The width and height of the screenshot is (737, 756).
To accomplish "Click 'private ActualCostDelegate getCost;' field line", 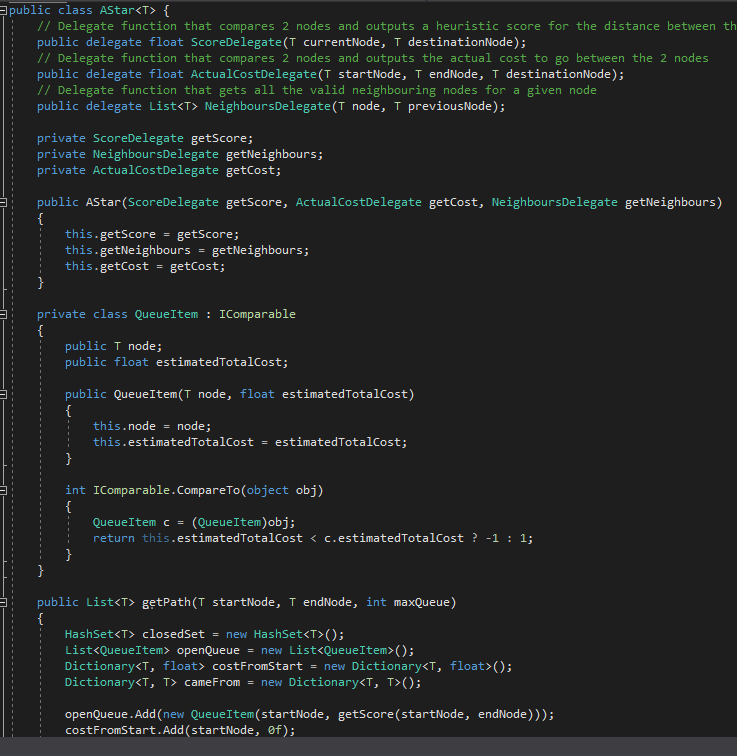I will (x=159, y=170).
